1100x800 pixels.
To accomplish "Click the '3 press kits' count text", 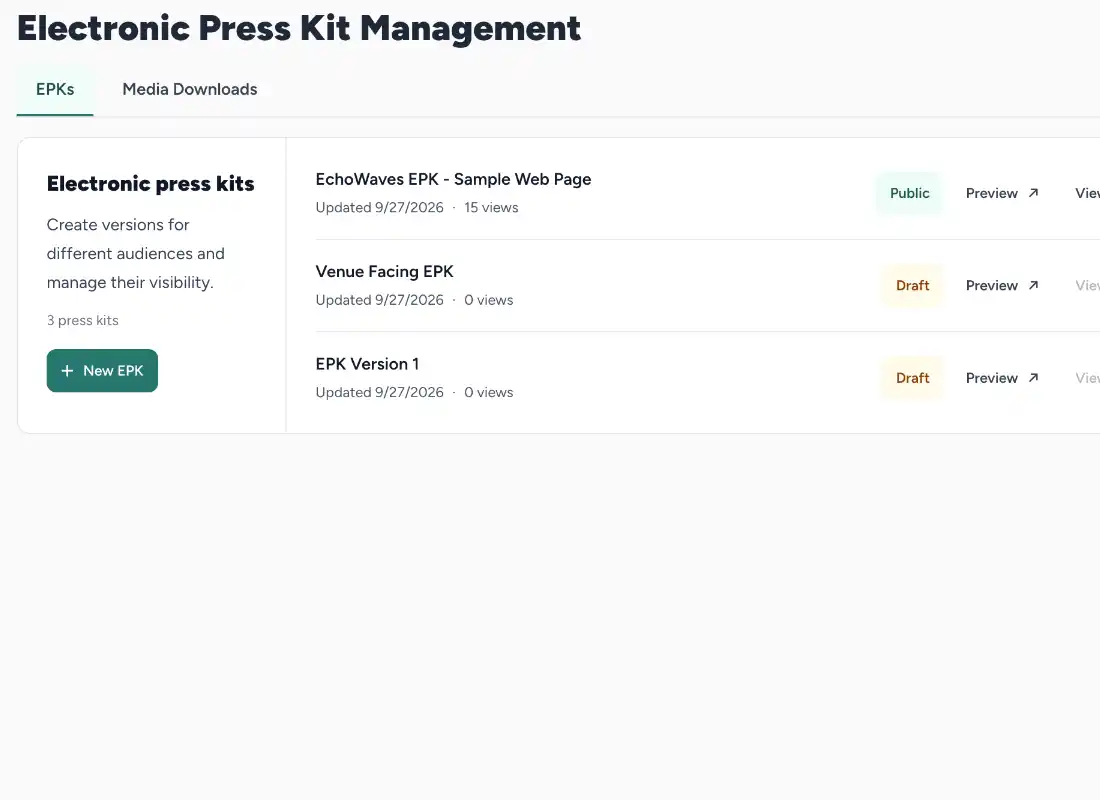I will coord(83,321).
